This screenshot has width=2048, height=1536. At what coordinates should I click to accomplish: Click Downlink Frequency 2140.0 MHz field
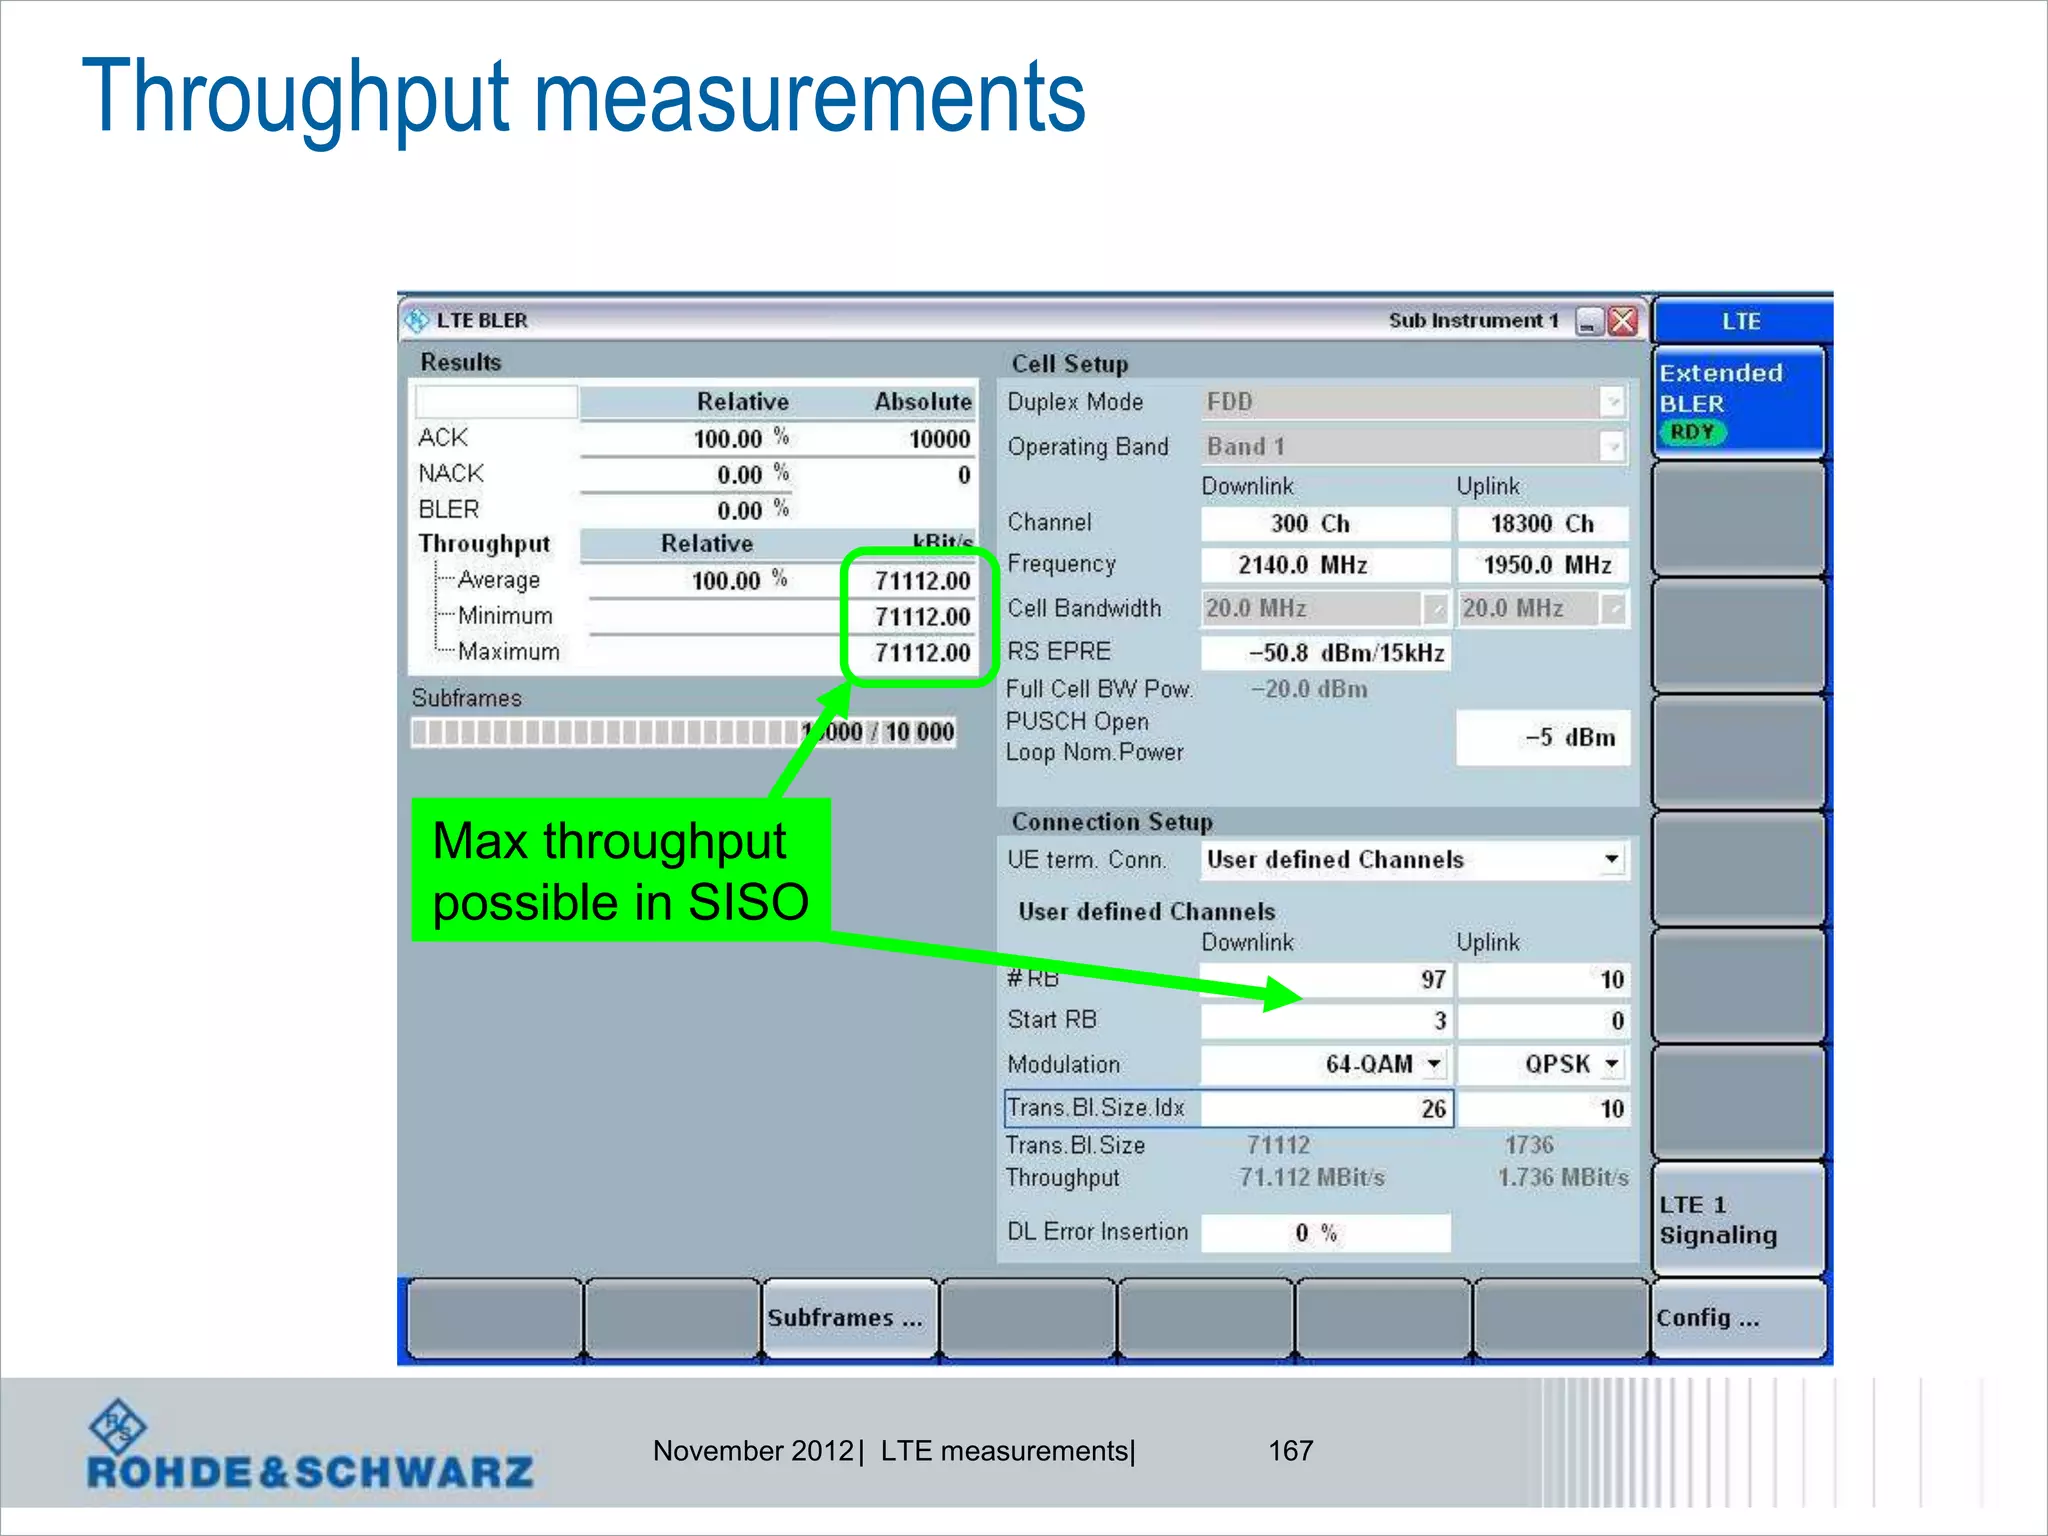1325,565
